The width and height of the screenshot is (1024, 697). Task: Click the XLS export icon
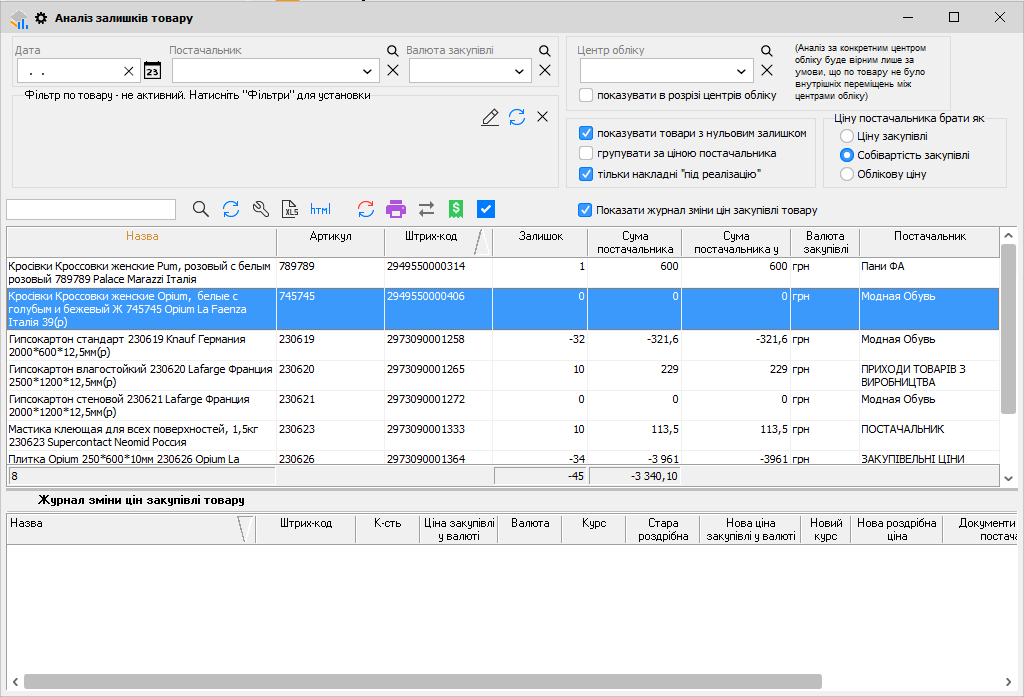click(291, 209)
